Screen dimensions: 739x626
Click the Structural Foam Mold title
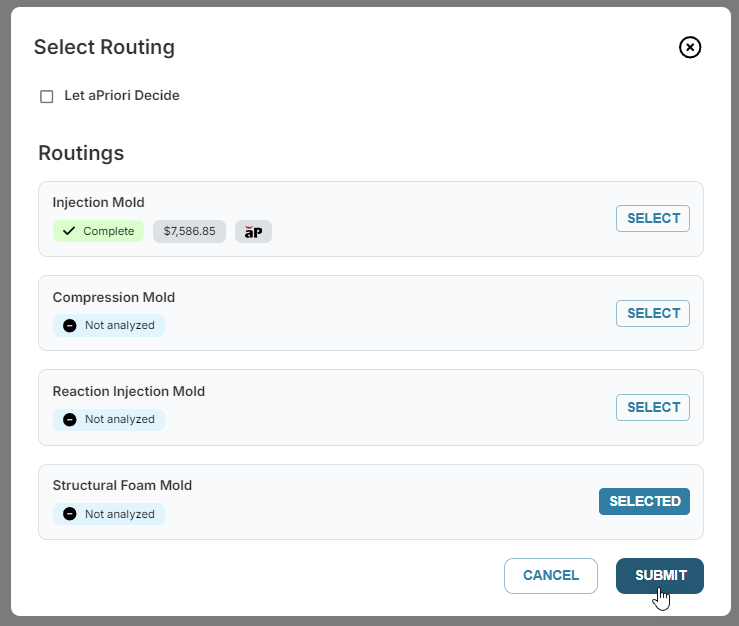122,486
